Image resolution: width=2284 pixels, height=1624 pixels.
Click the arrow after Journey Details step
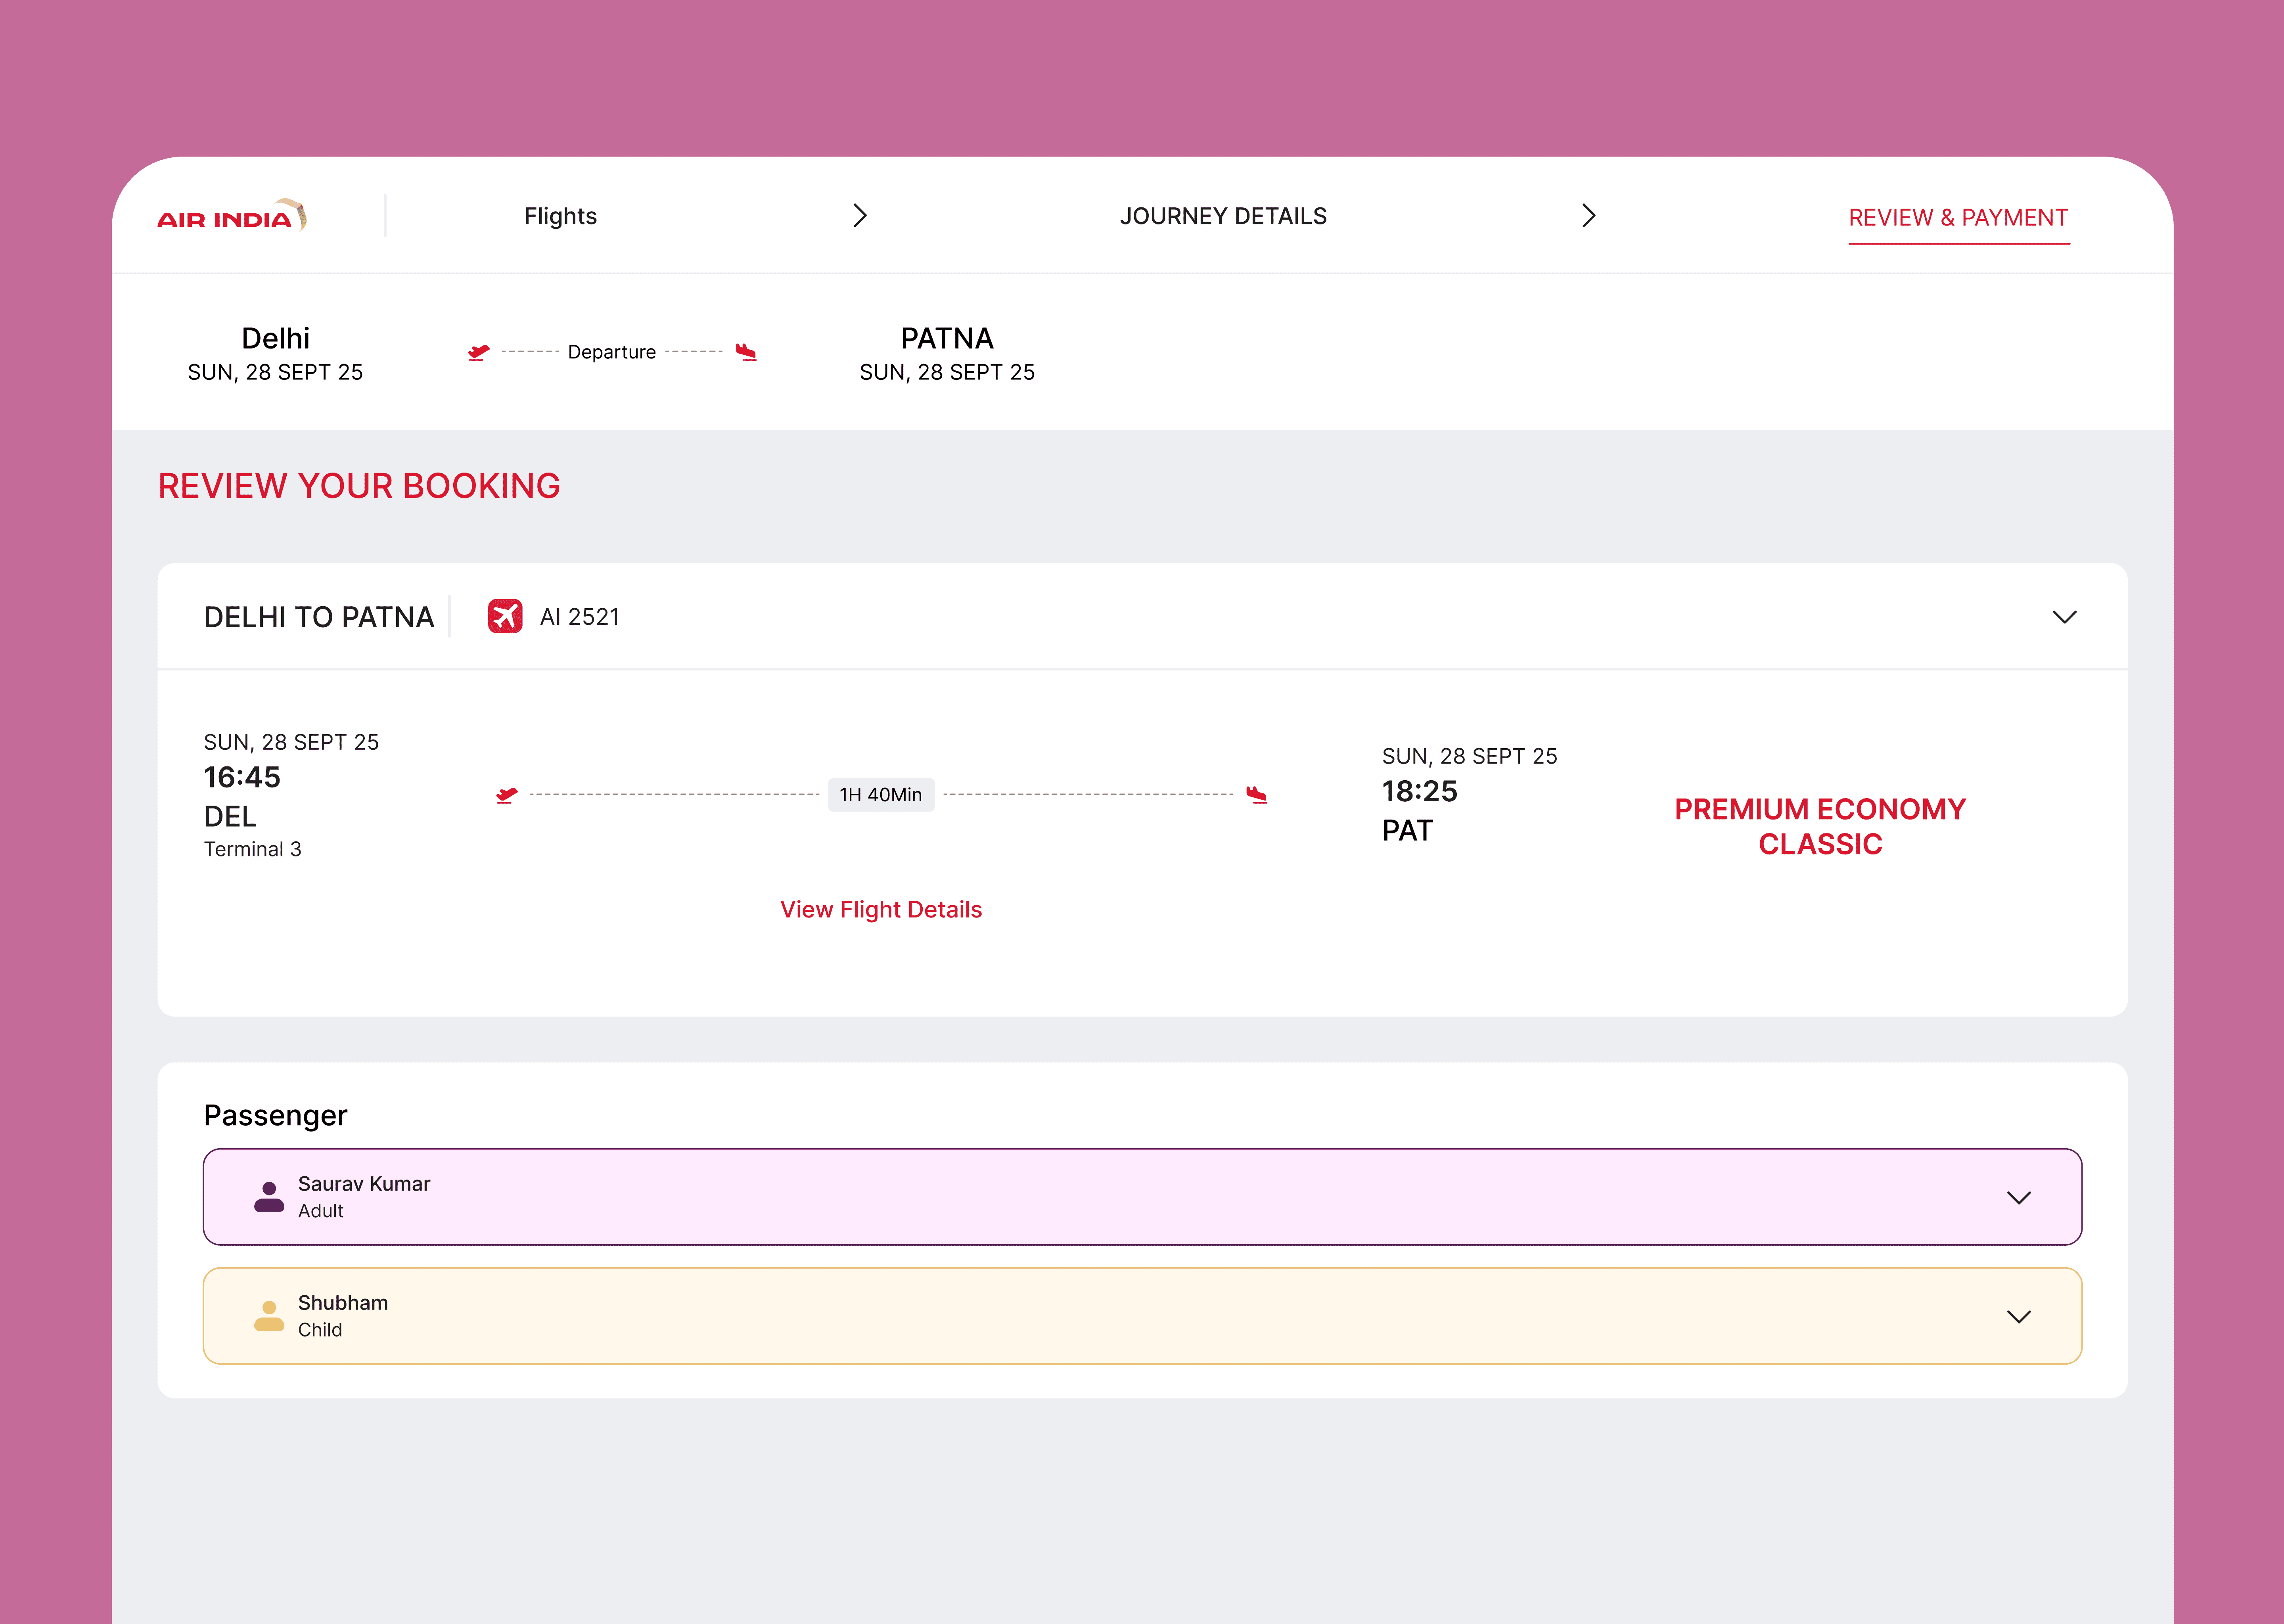(x=1588, y=216)
